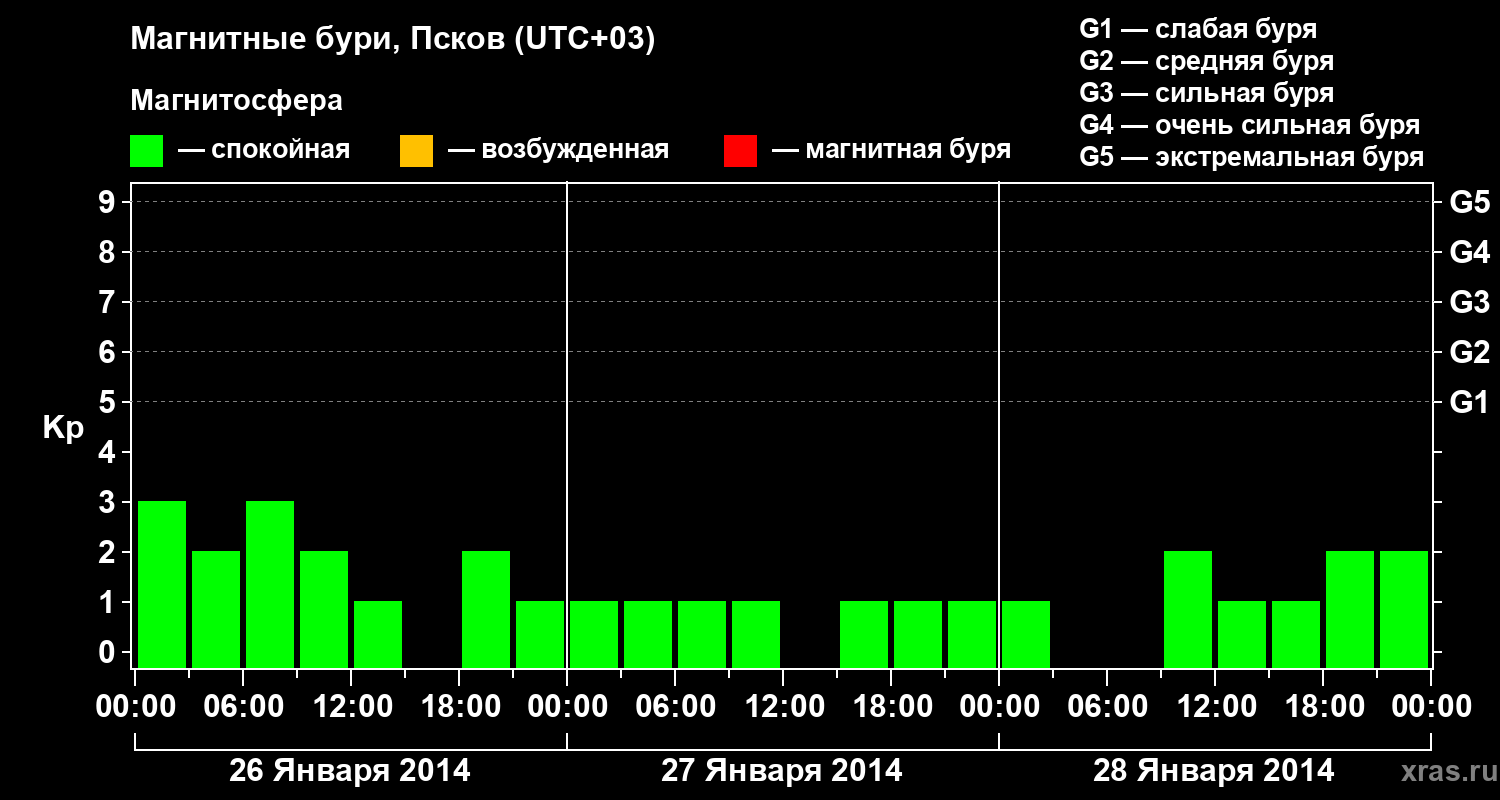
Task: Select the title 'Магнитные бури, Псков (UTC+03)'
Action: tap(393, 40)
